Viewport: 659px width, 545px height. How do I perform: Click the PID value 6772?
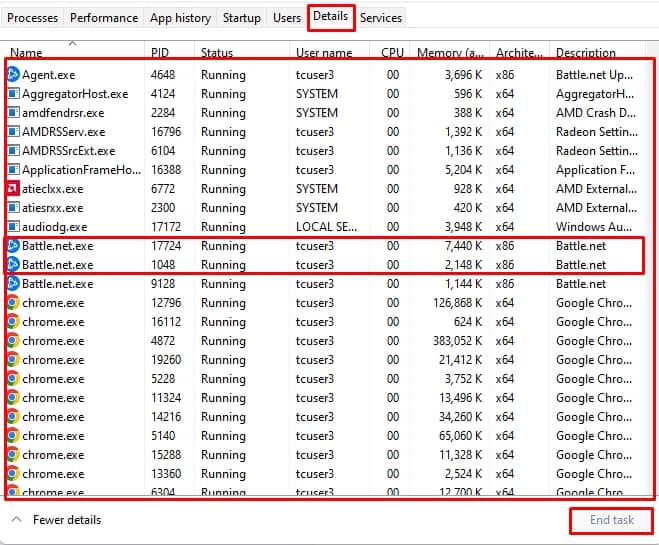[x=163, y=189]
